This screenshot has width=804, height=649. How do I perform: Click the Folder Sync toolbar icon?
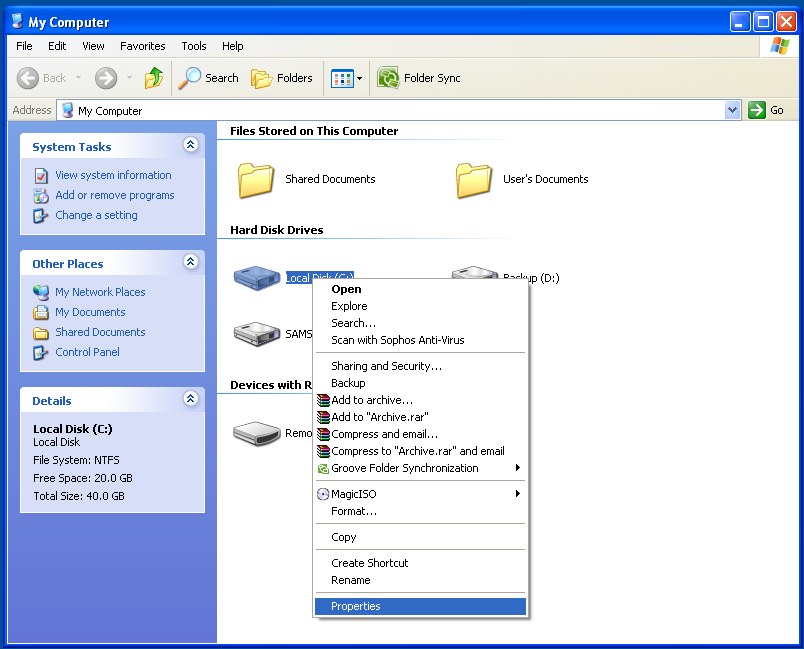point(388,78)
